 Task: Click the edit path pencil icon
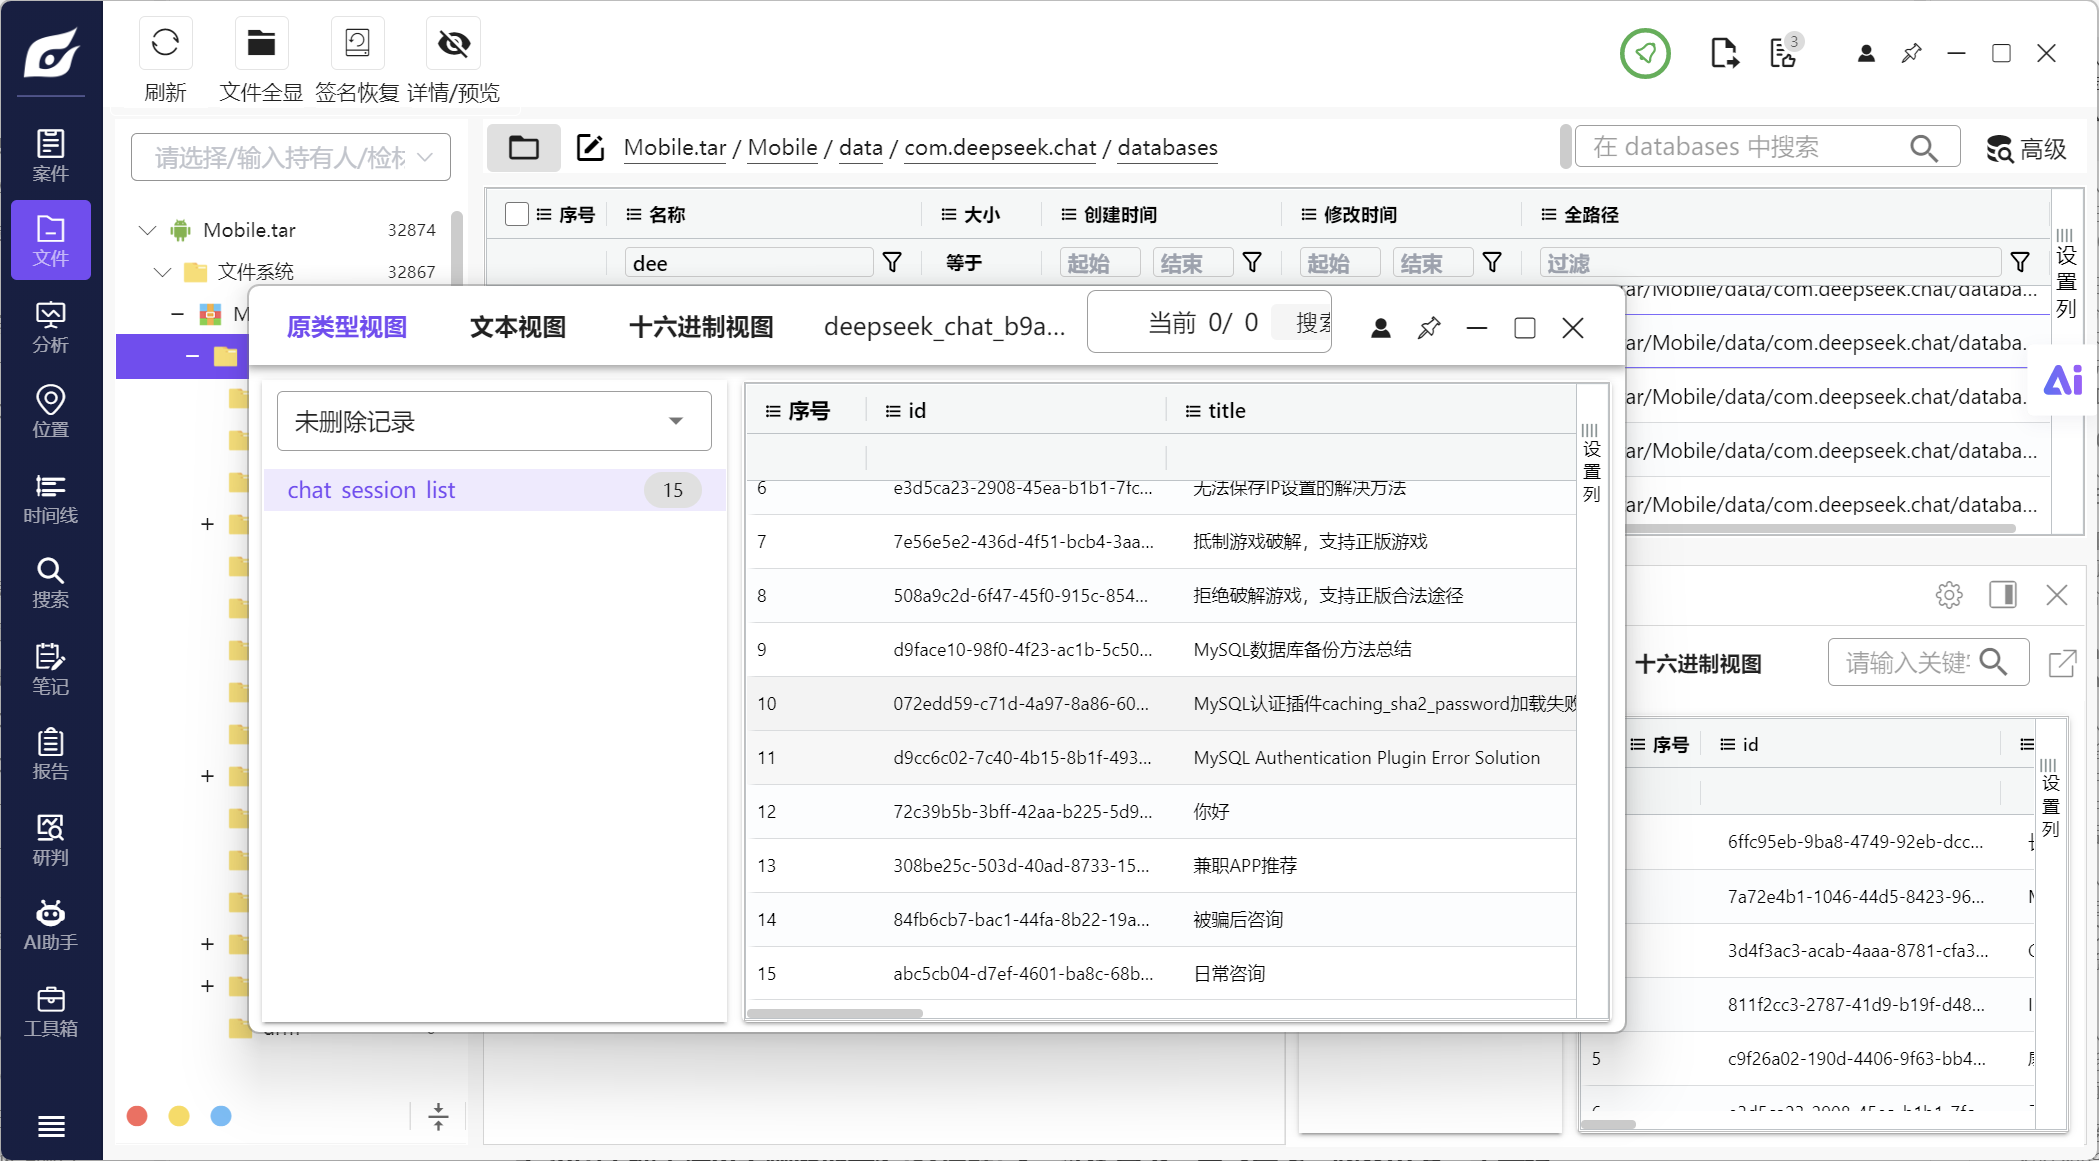pyautogui.click(x=590, y=148)
